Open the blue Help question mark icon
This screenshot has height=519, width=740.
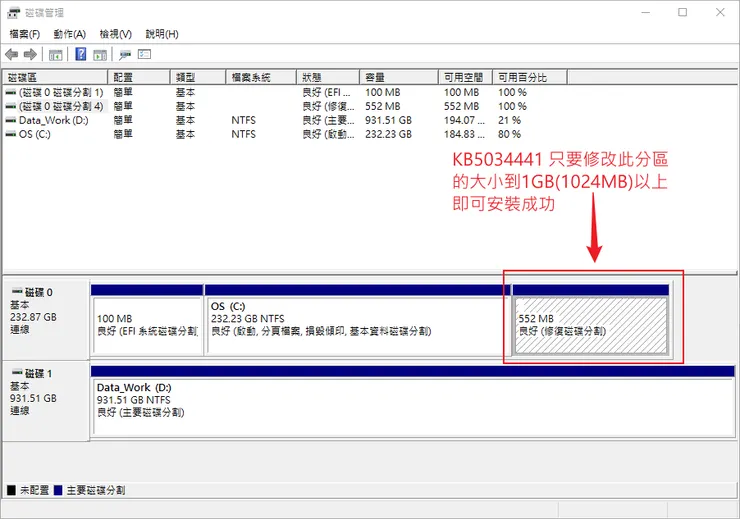[x=81, y=54]
